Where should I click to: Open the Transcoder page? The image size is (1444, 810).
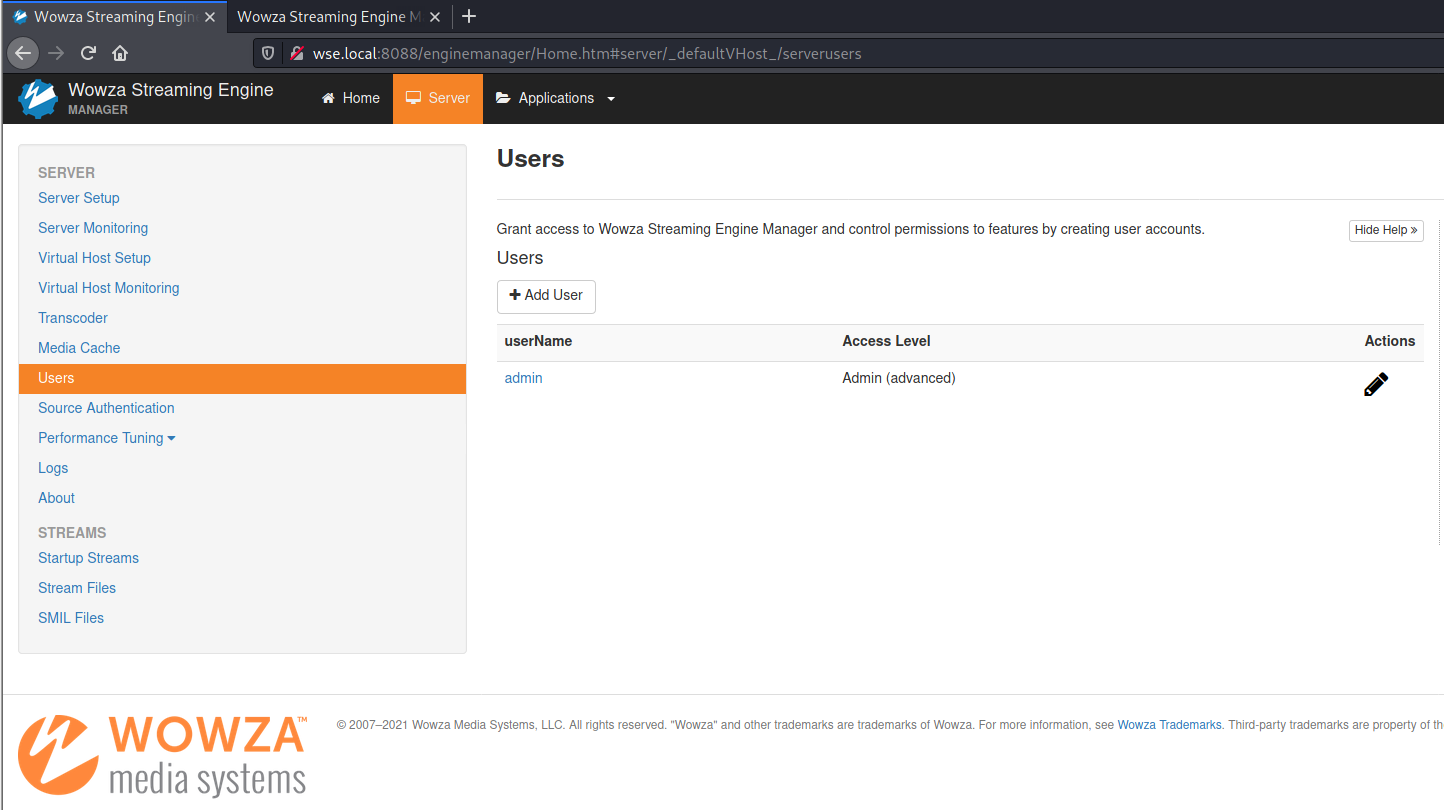pyautogui.click(x=73, y=318)
